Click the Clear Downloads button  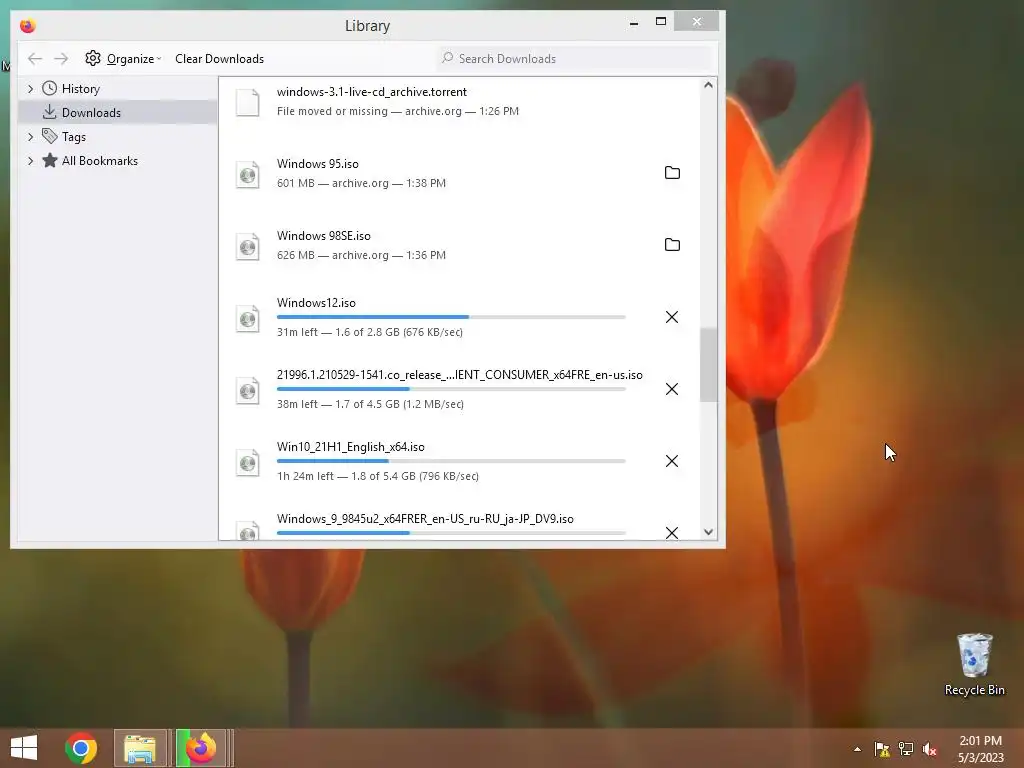pos(219,59)
